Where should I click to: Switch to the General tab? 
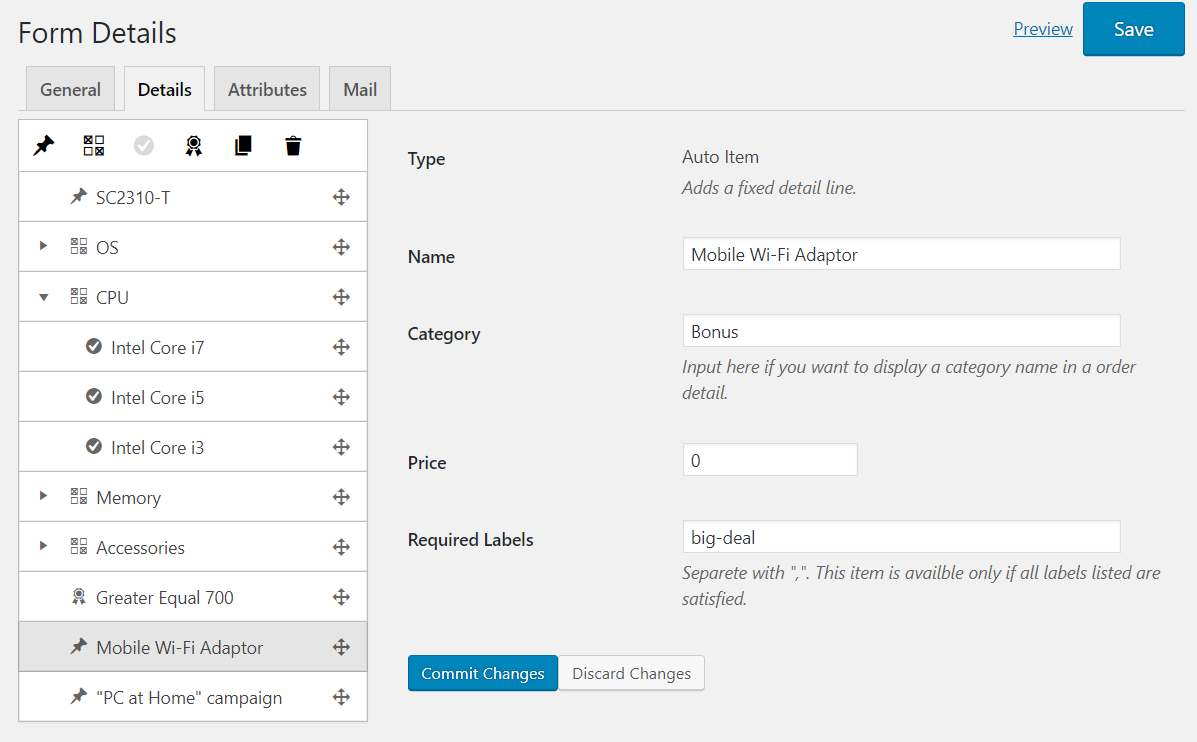coord(70,88)
